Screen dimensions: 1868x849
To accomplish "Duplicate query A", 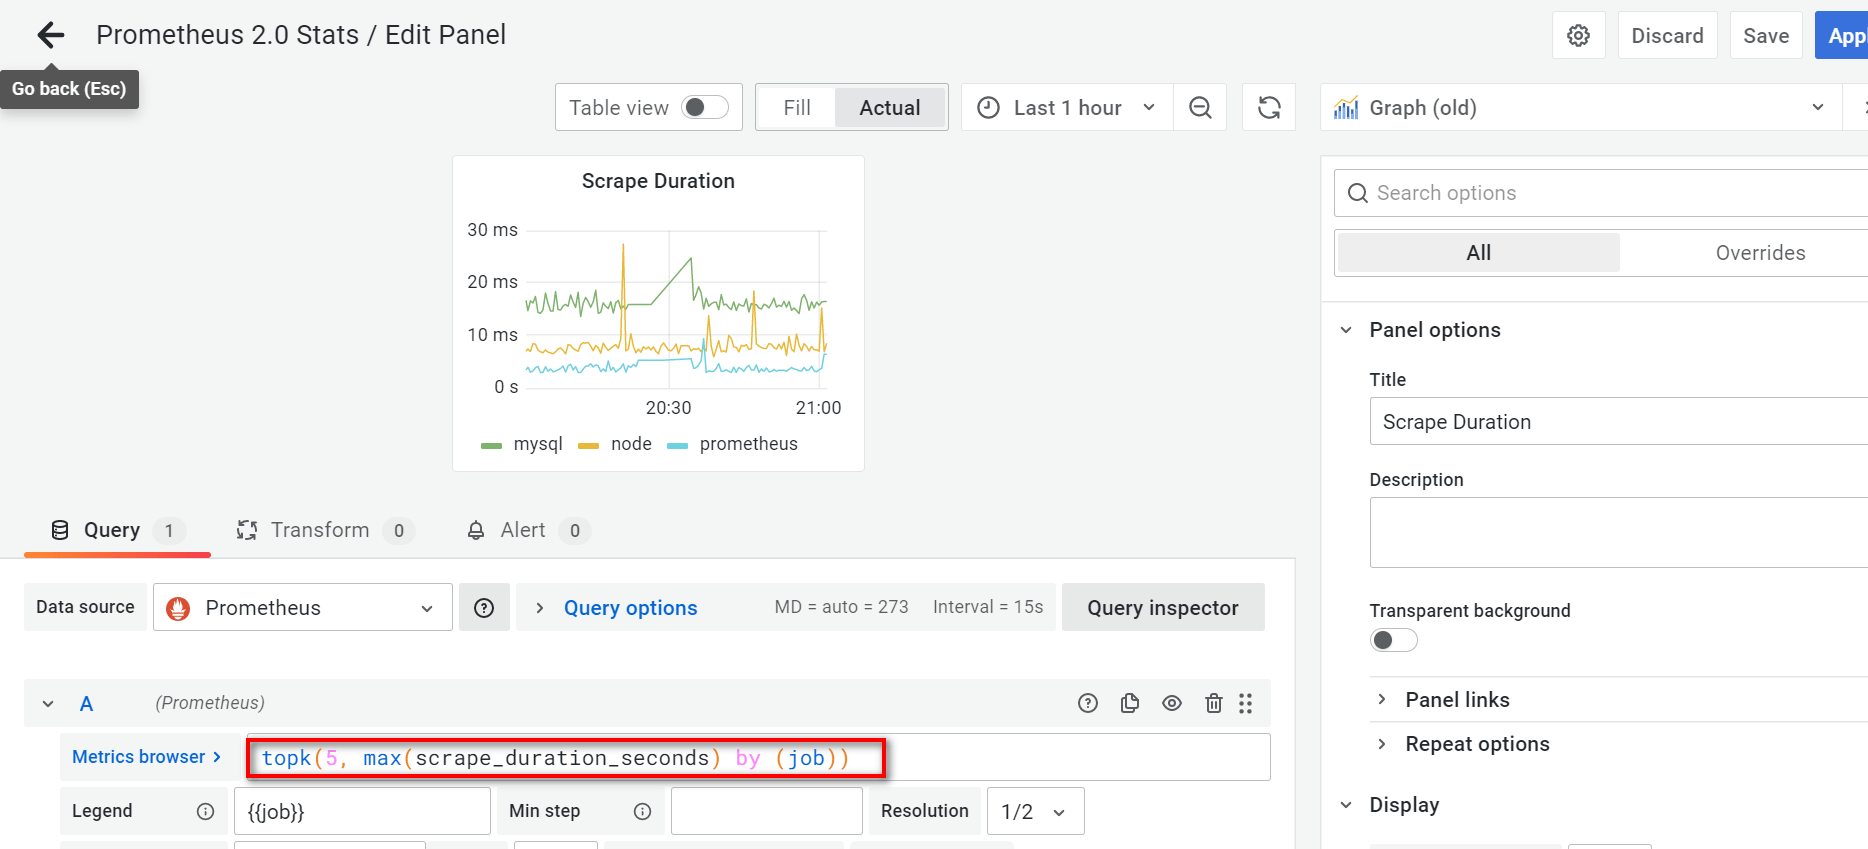I will point(1130,703).
